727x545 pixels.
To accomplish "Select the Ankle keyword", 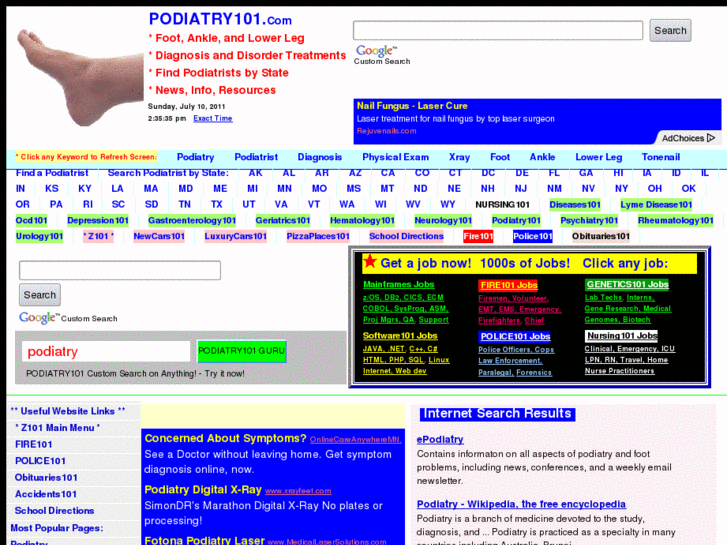I will pyautogui.click(x=542, y=157).
